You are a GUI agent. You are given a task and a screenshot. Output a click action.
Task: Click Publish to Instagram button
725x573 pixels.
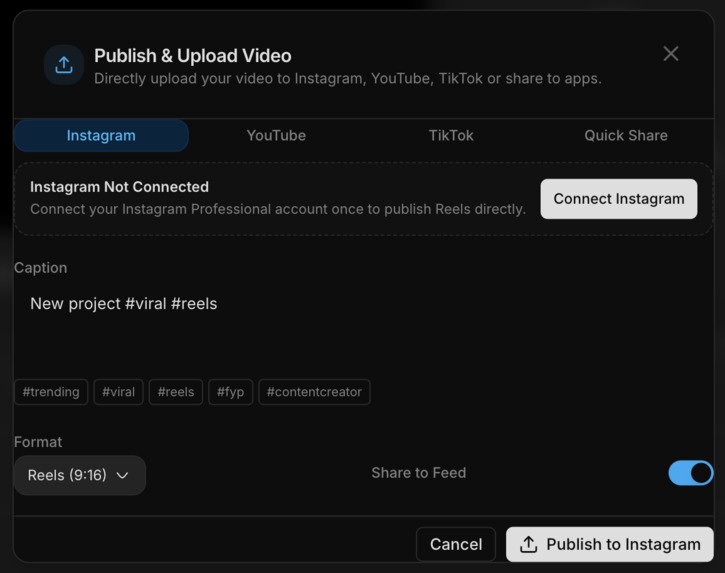pyautogui.click(x=610, y=544)
